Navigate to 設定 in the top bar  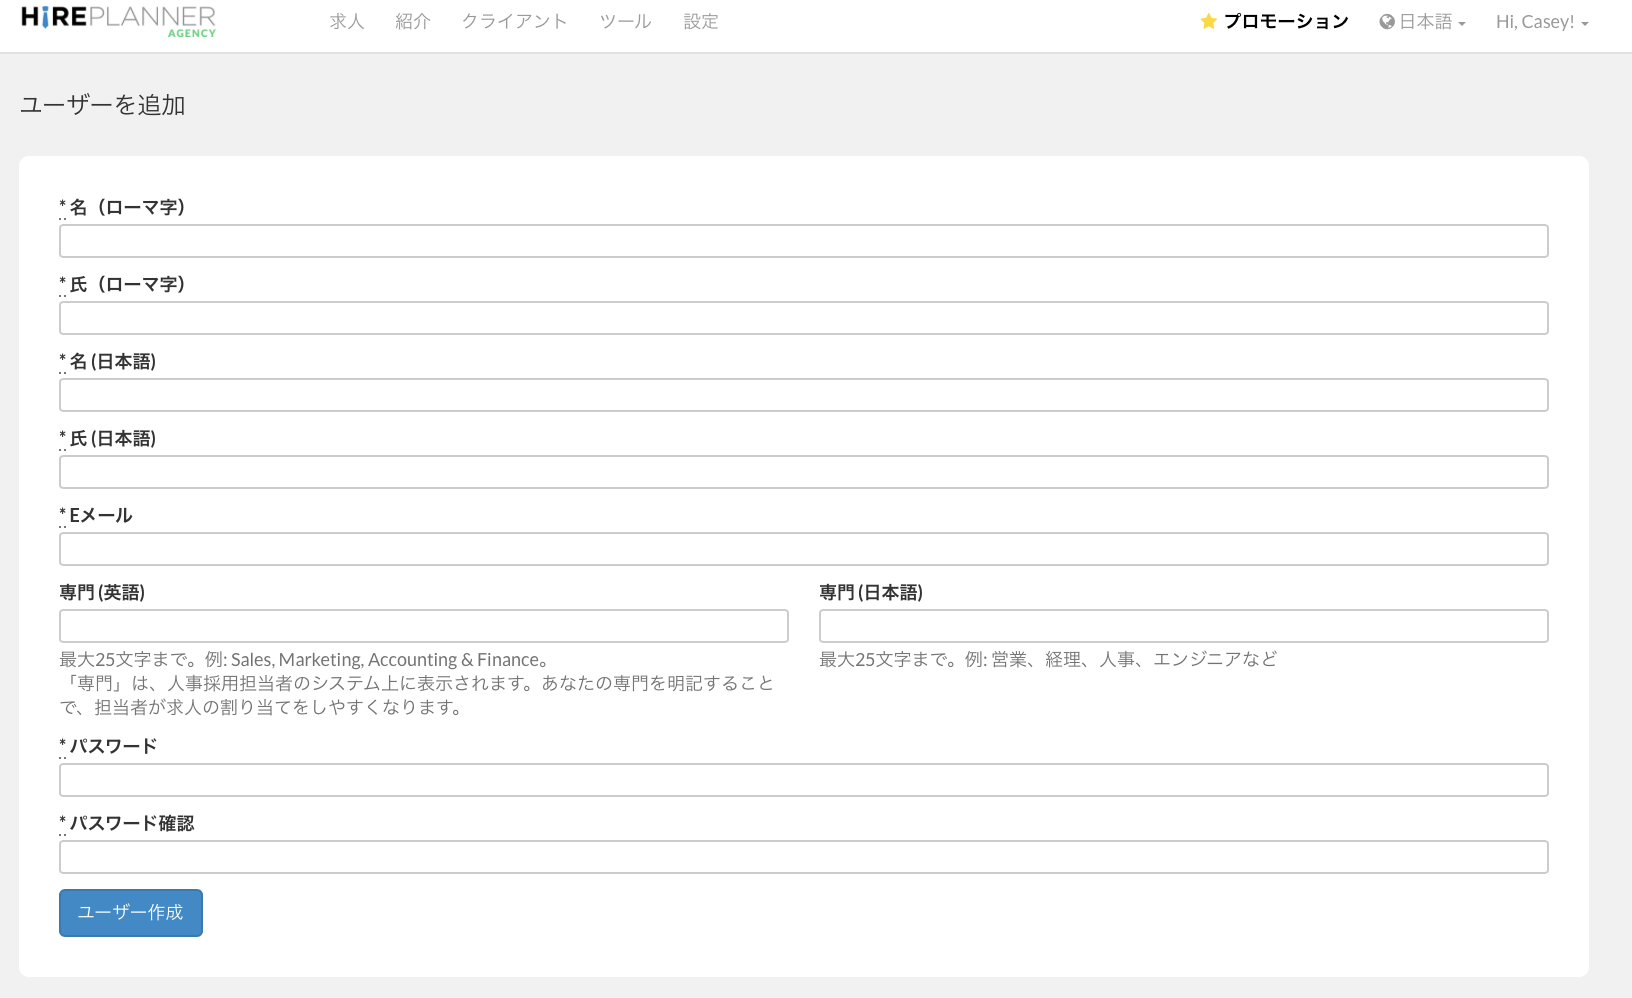701,22
